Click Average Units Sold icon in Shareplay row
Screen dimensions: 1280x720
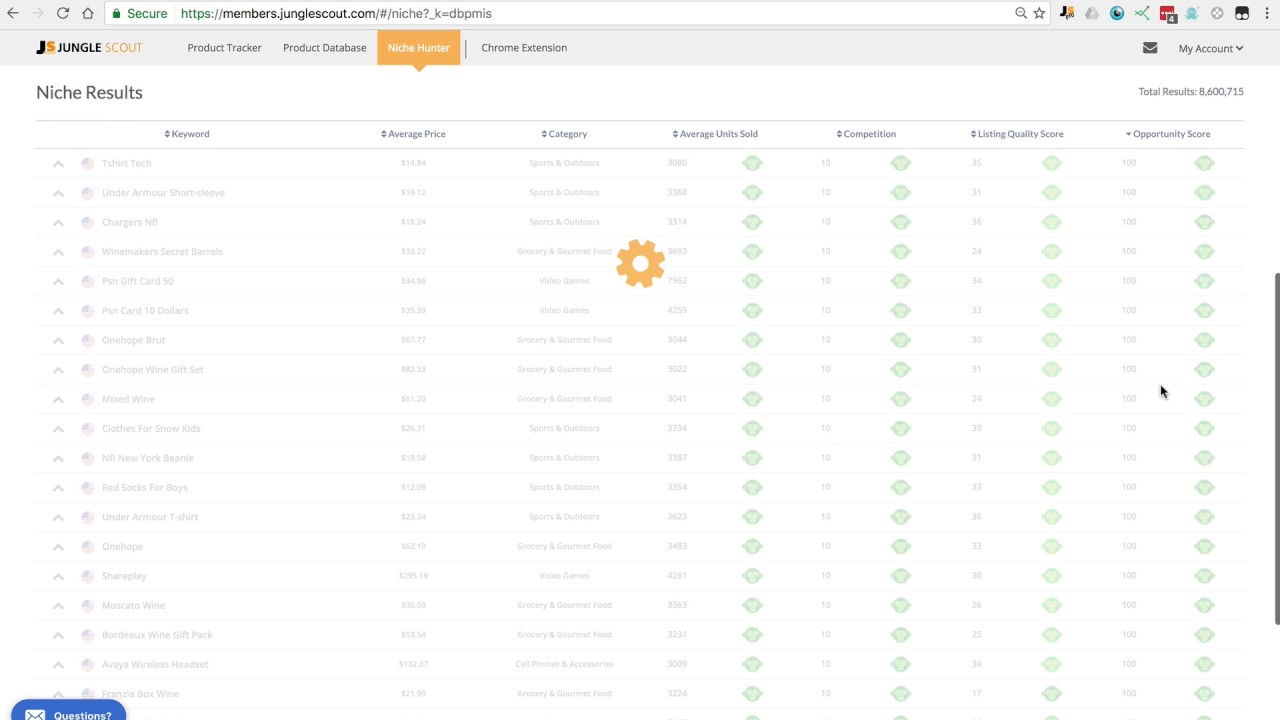[x=752, y=576]
